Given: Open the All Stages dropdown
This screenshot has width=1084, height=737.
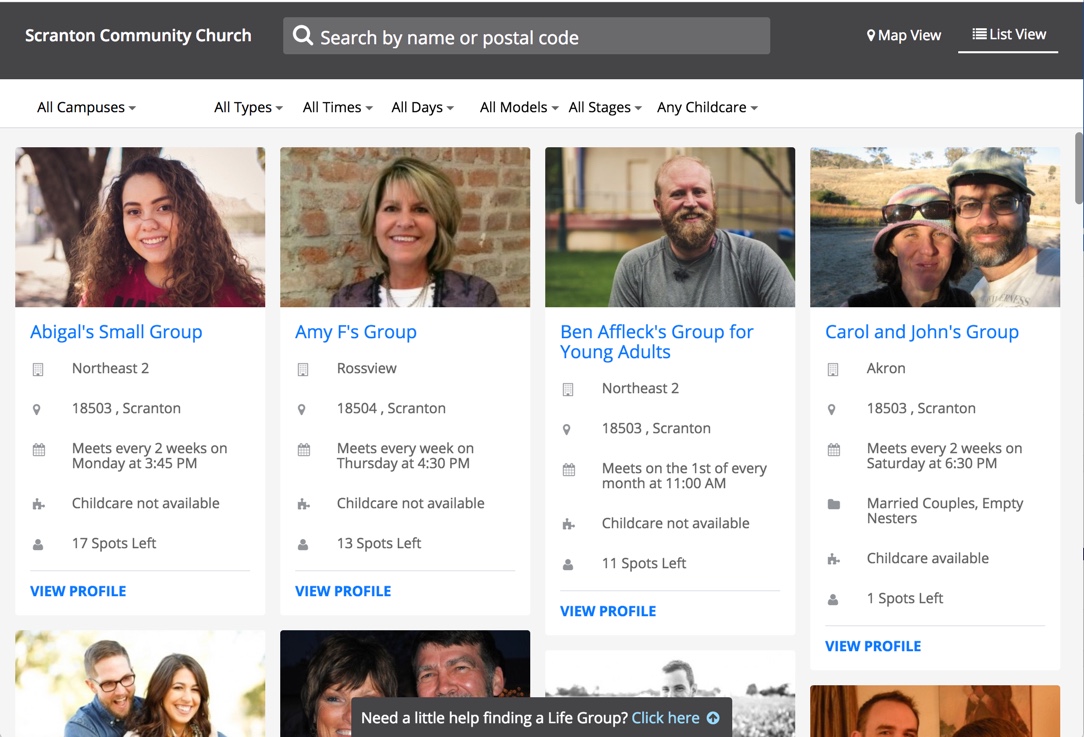Looking at the screenshot, I should 605,107.
